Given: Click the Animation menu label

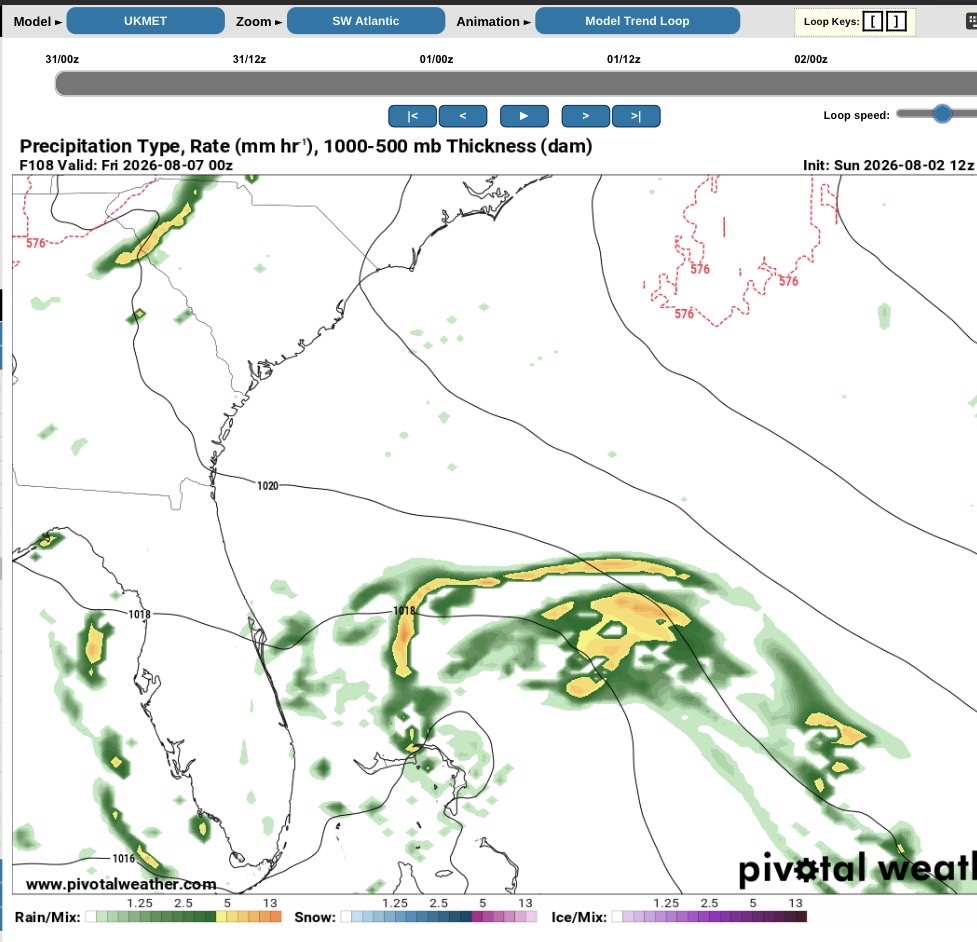Looking at the screenshot, I should point(493,22).
